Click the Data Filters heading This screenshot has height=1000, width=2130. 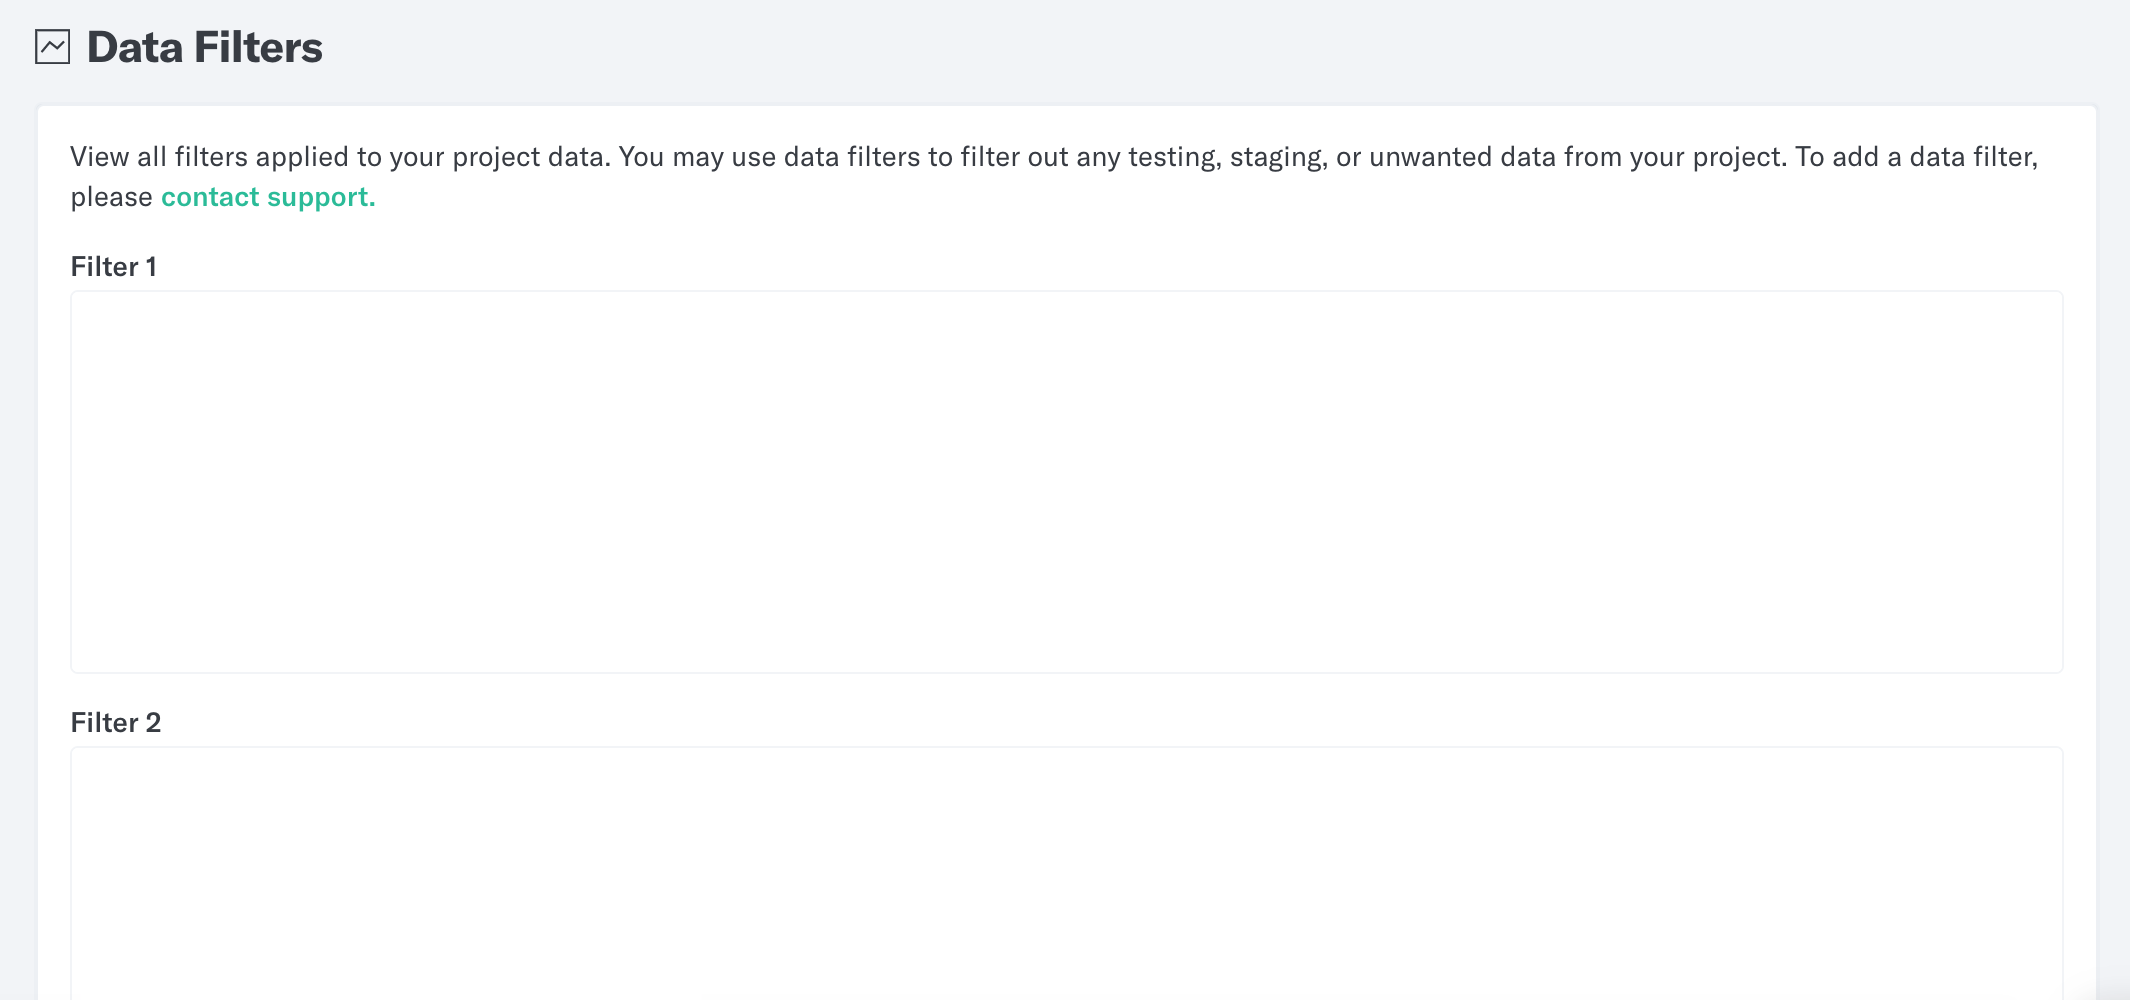204,46
